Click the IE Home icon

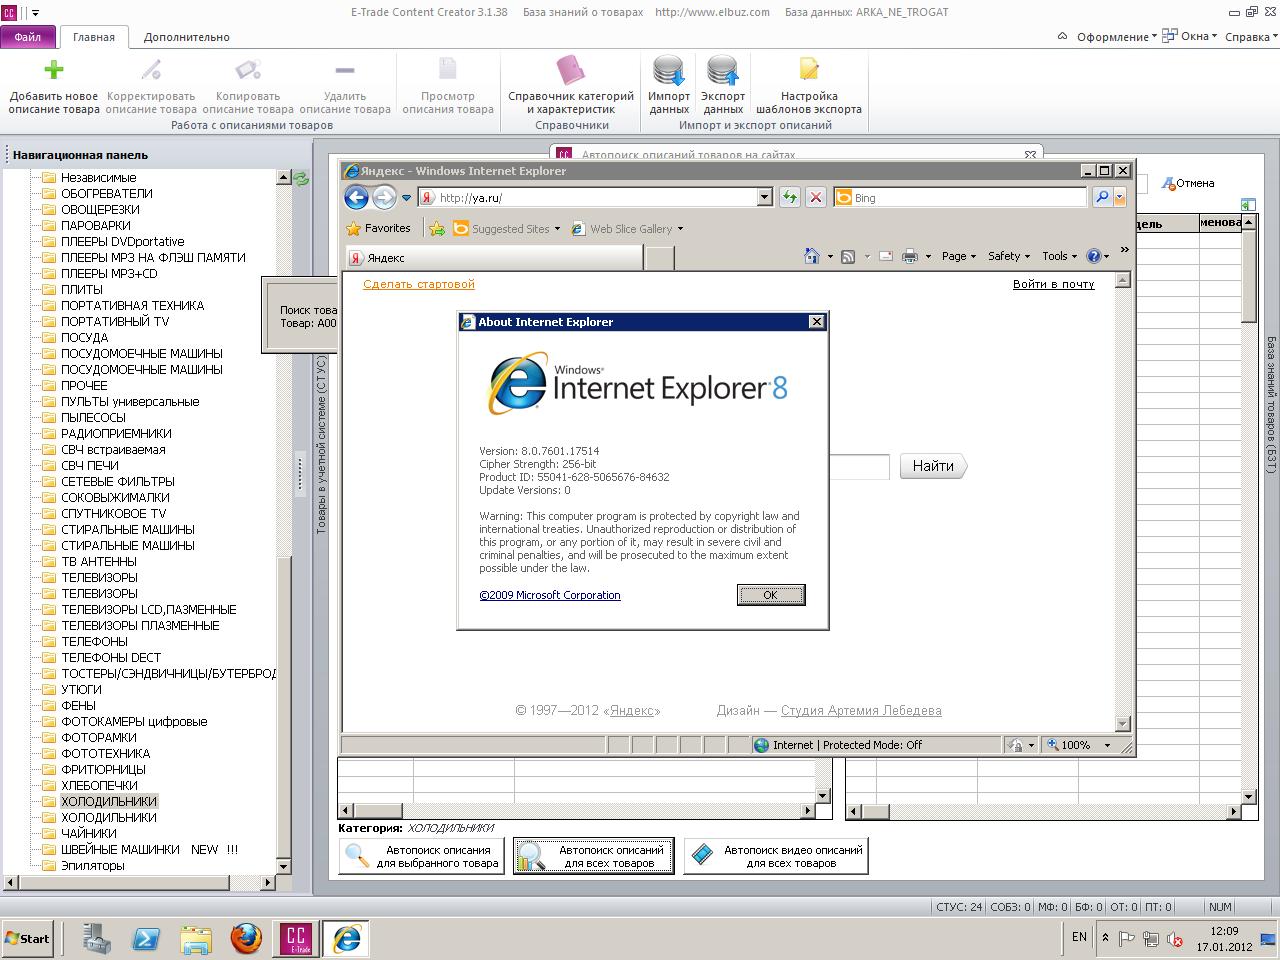click(812, 256)
